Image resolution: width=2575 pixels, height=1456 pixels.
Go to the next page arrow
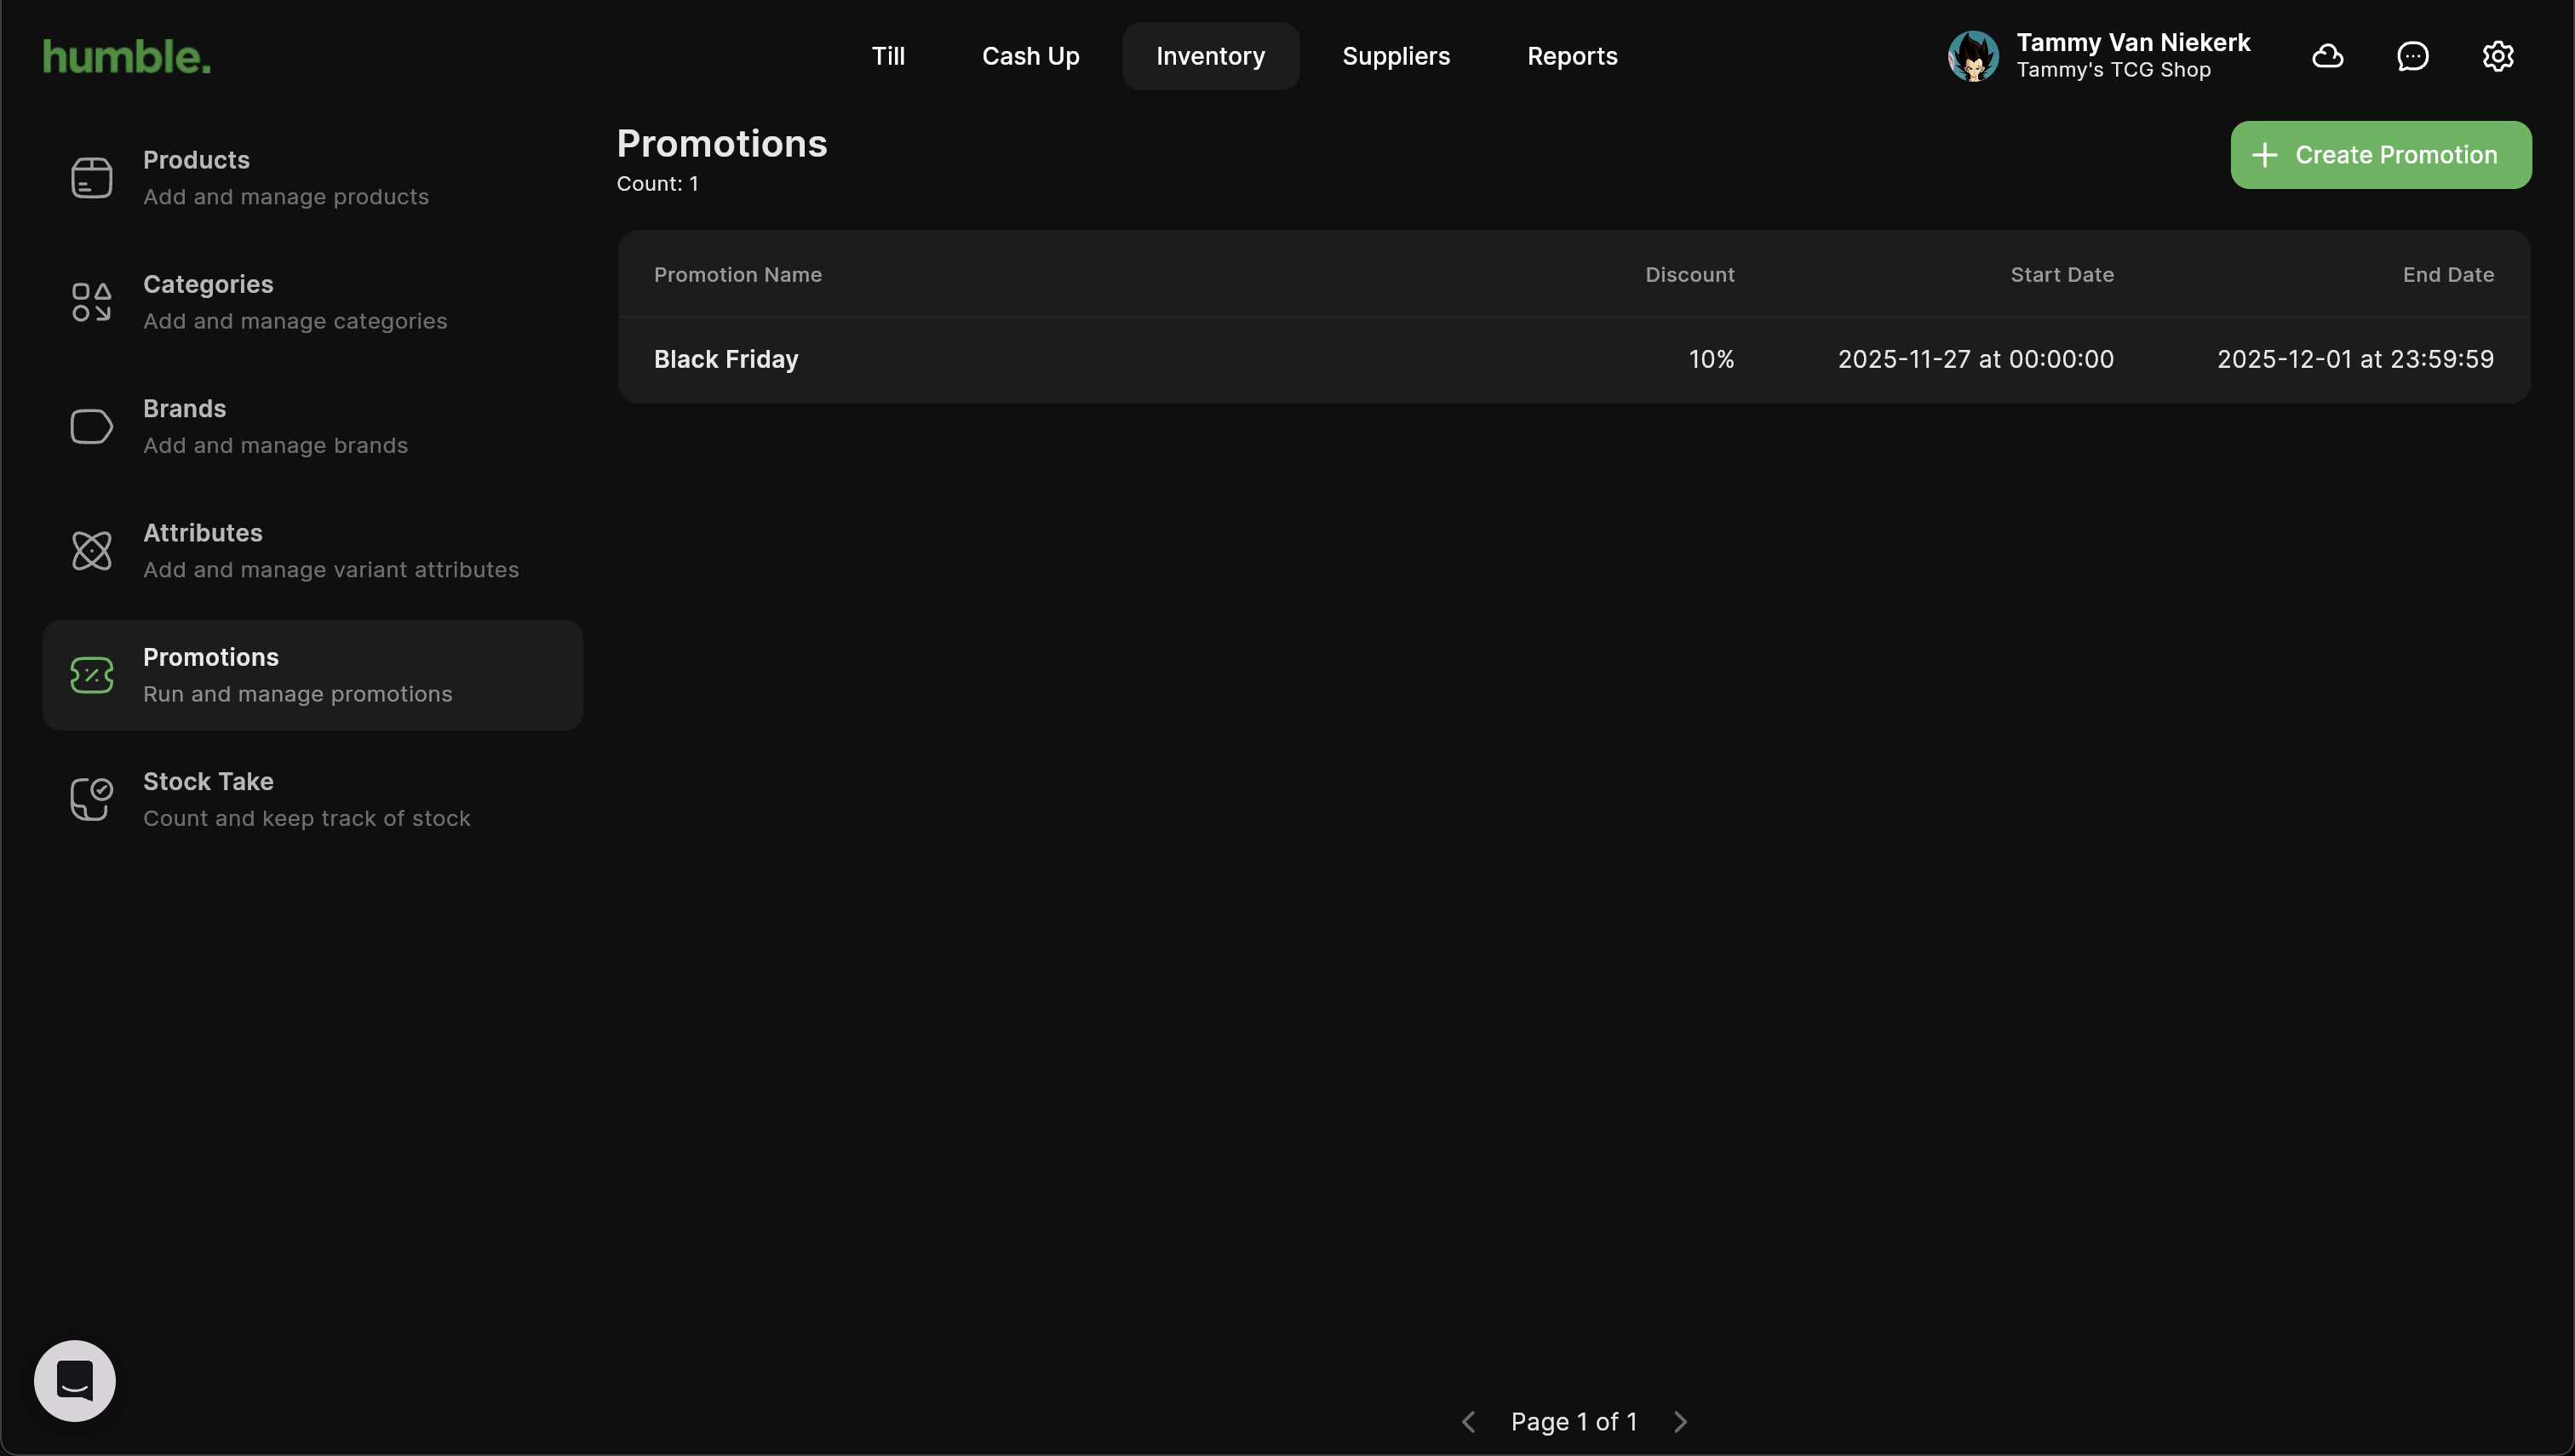(1681, 1422)
